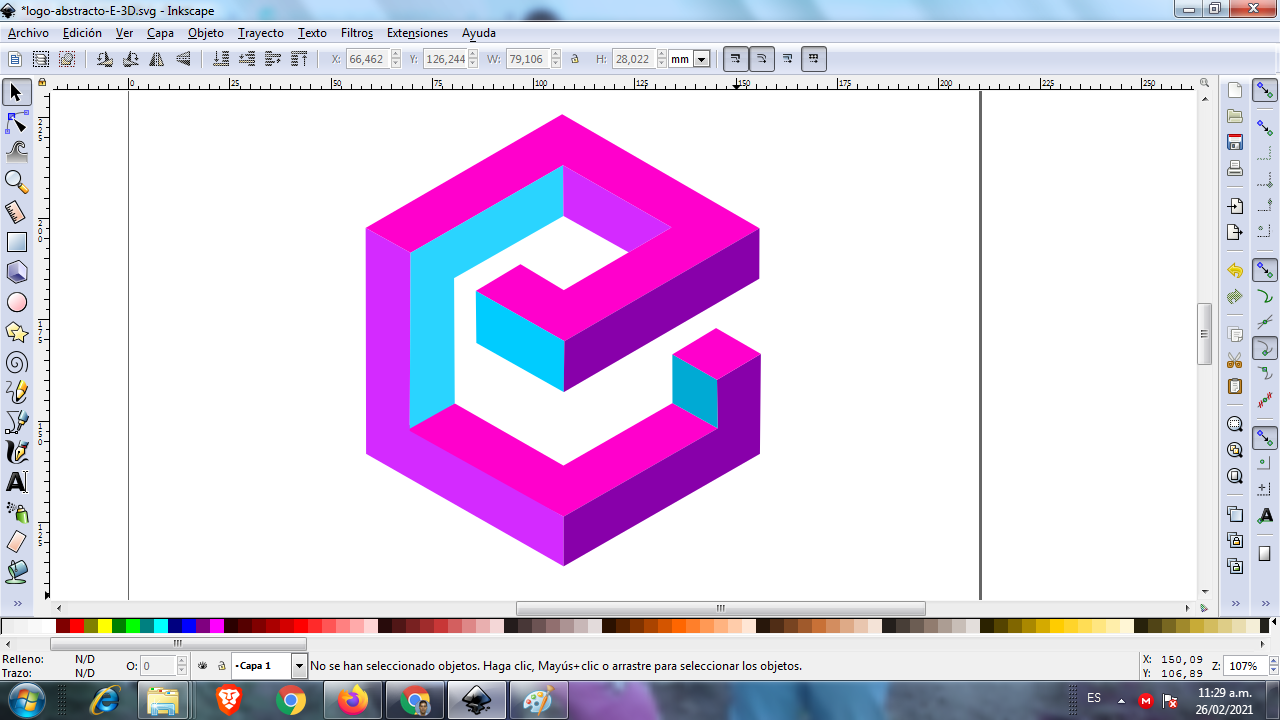Click the Import file icon
The height and width of the screenshot is (720, 1280).
click(1235, 206)
